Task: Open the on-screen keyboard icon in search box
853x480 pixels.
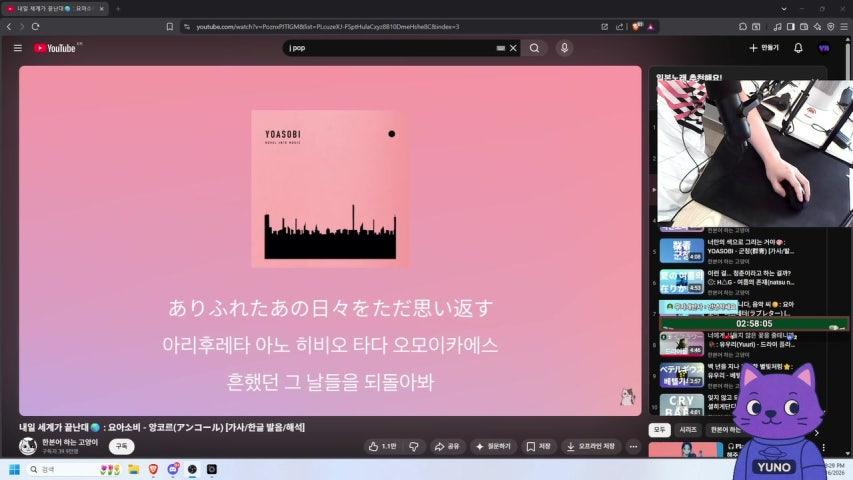Action: pos(500,48)
